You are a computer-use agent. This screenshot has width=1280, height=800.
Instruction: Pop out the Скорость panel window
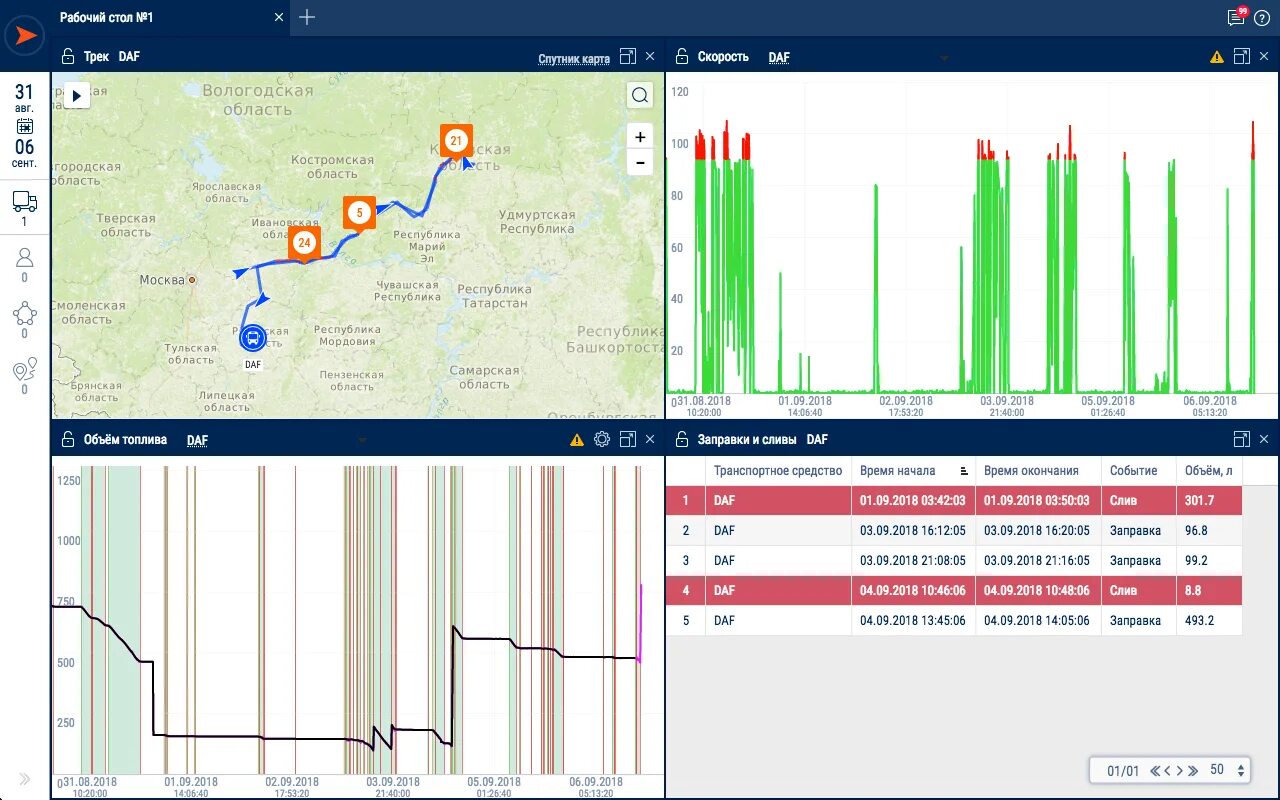1241,56
